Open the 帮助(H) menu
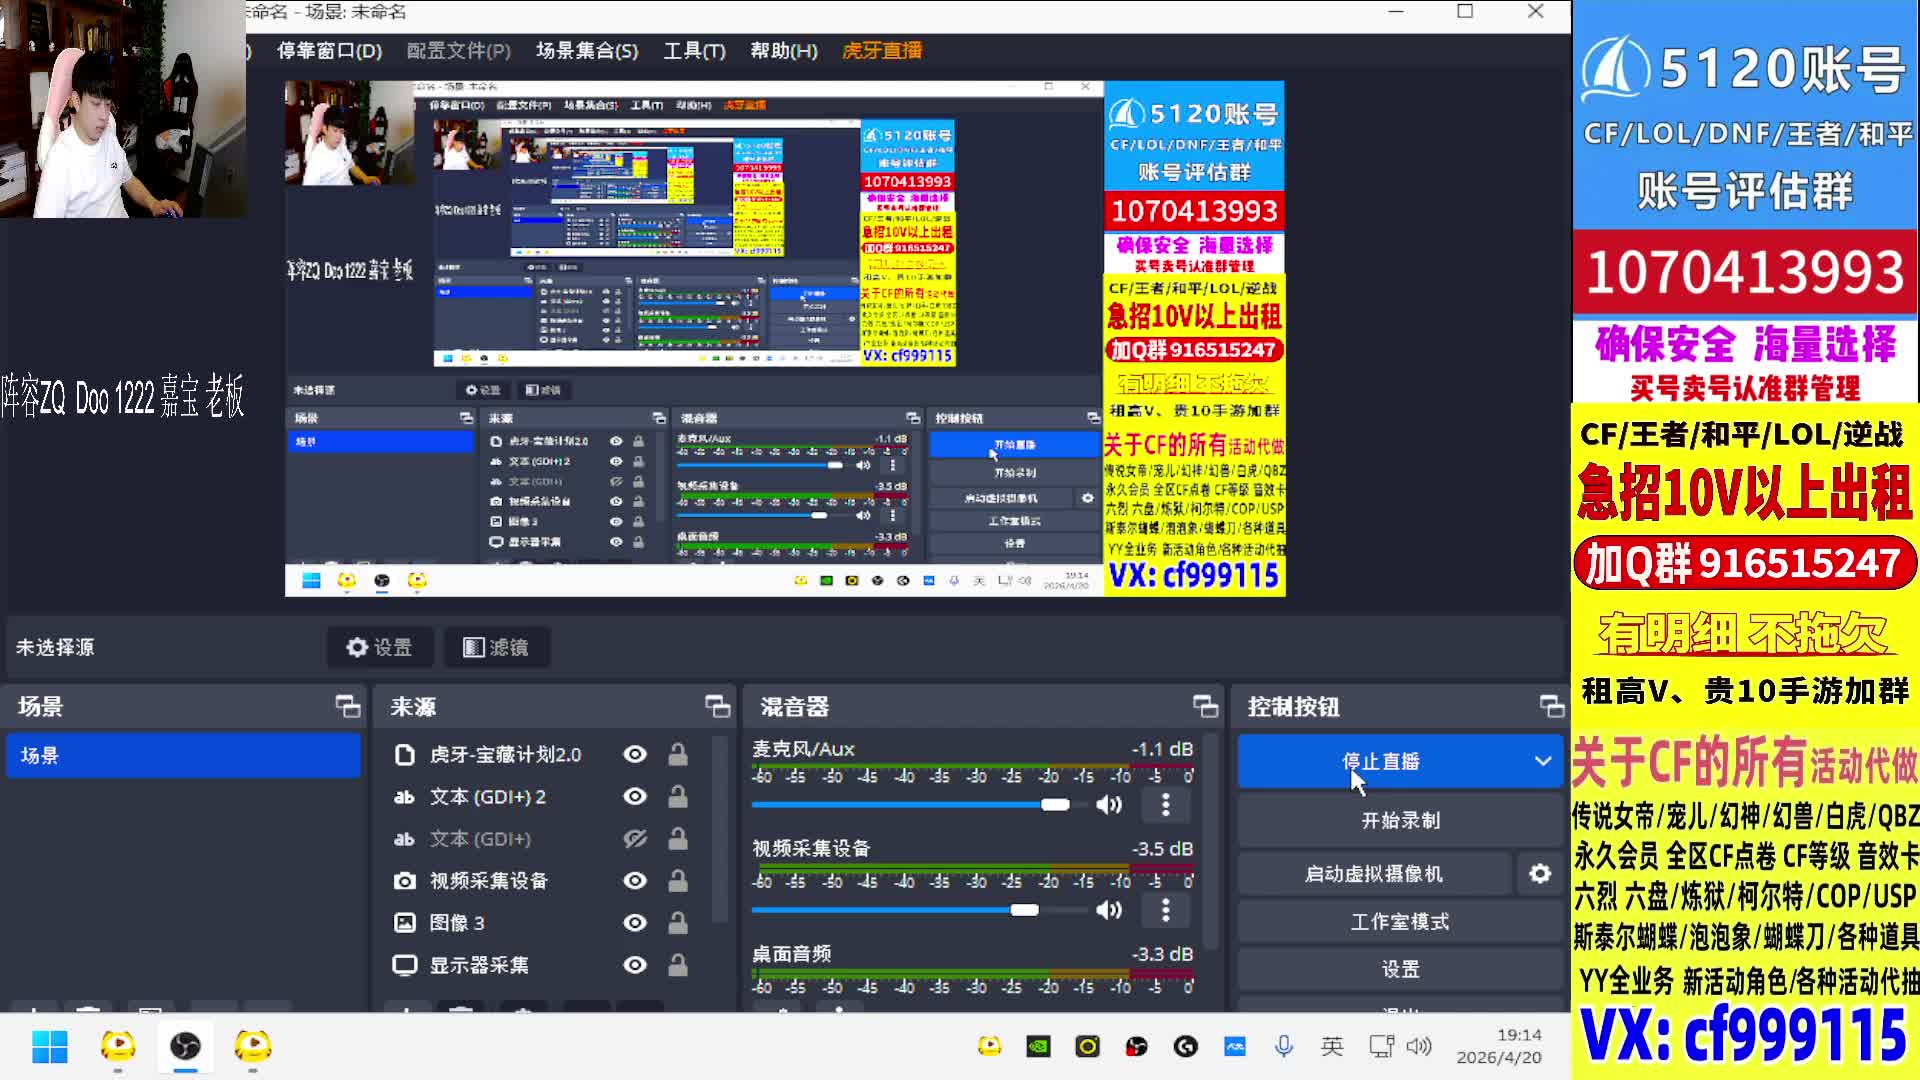1920x1080 pixels. click(x=784, y=50)
